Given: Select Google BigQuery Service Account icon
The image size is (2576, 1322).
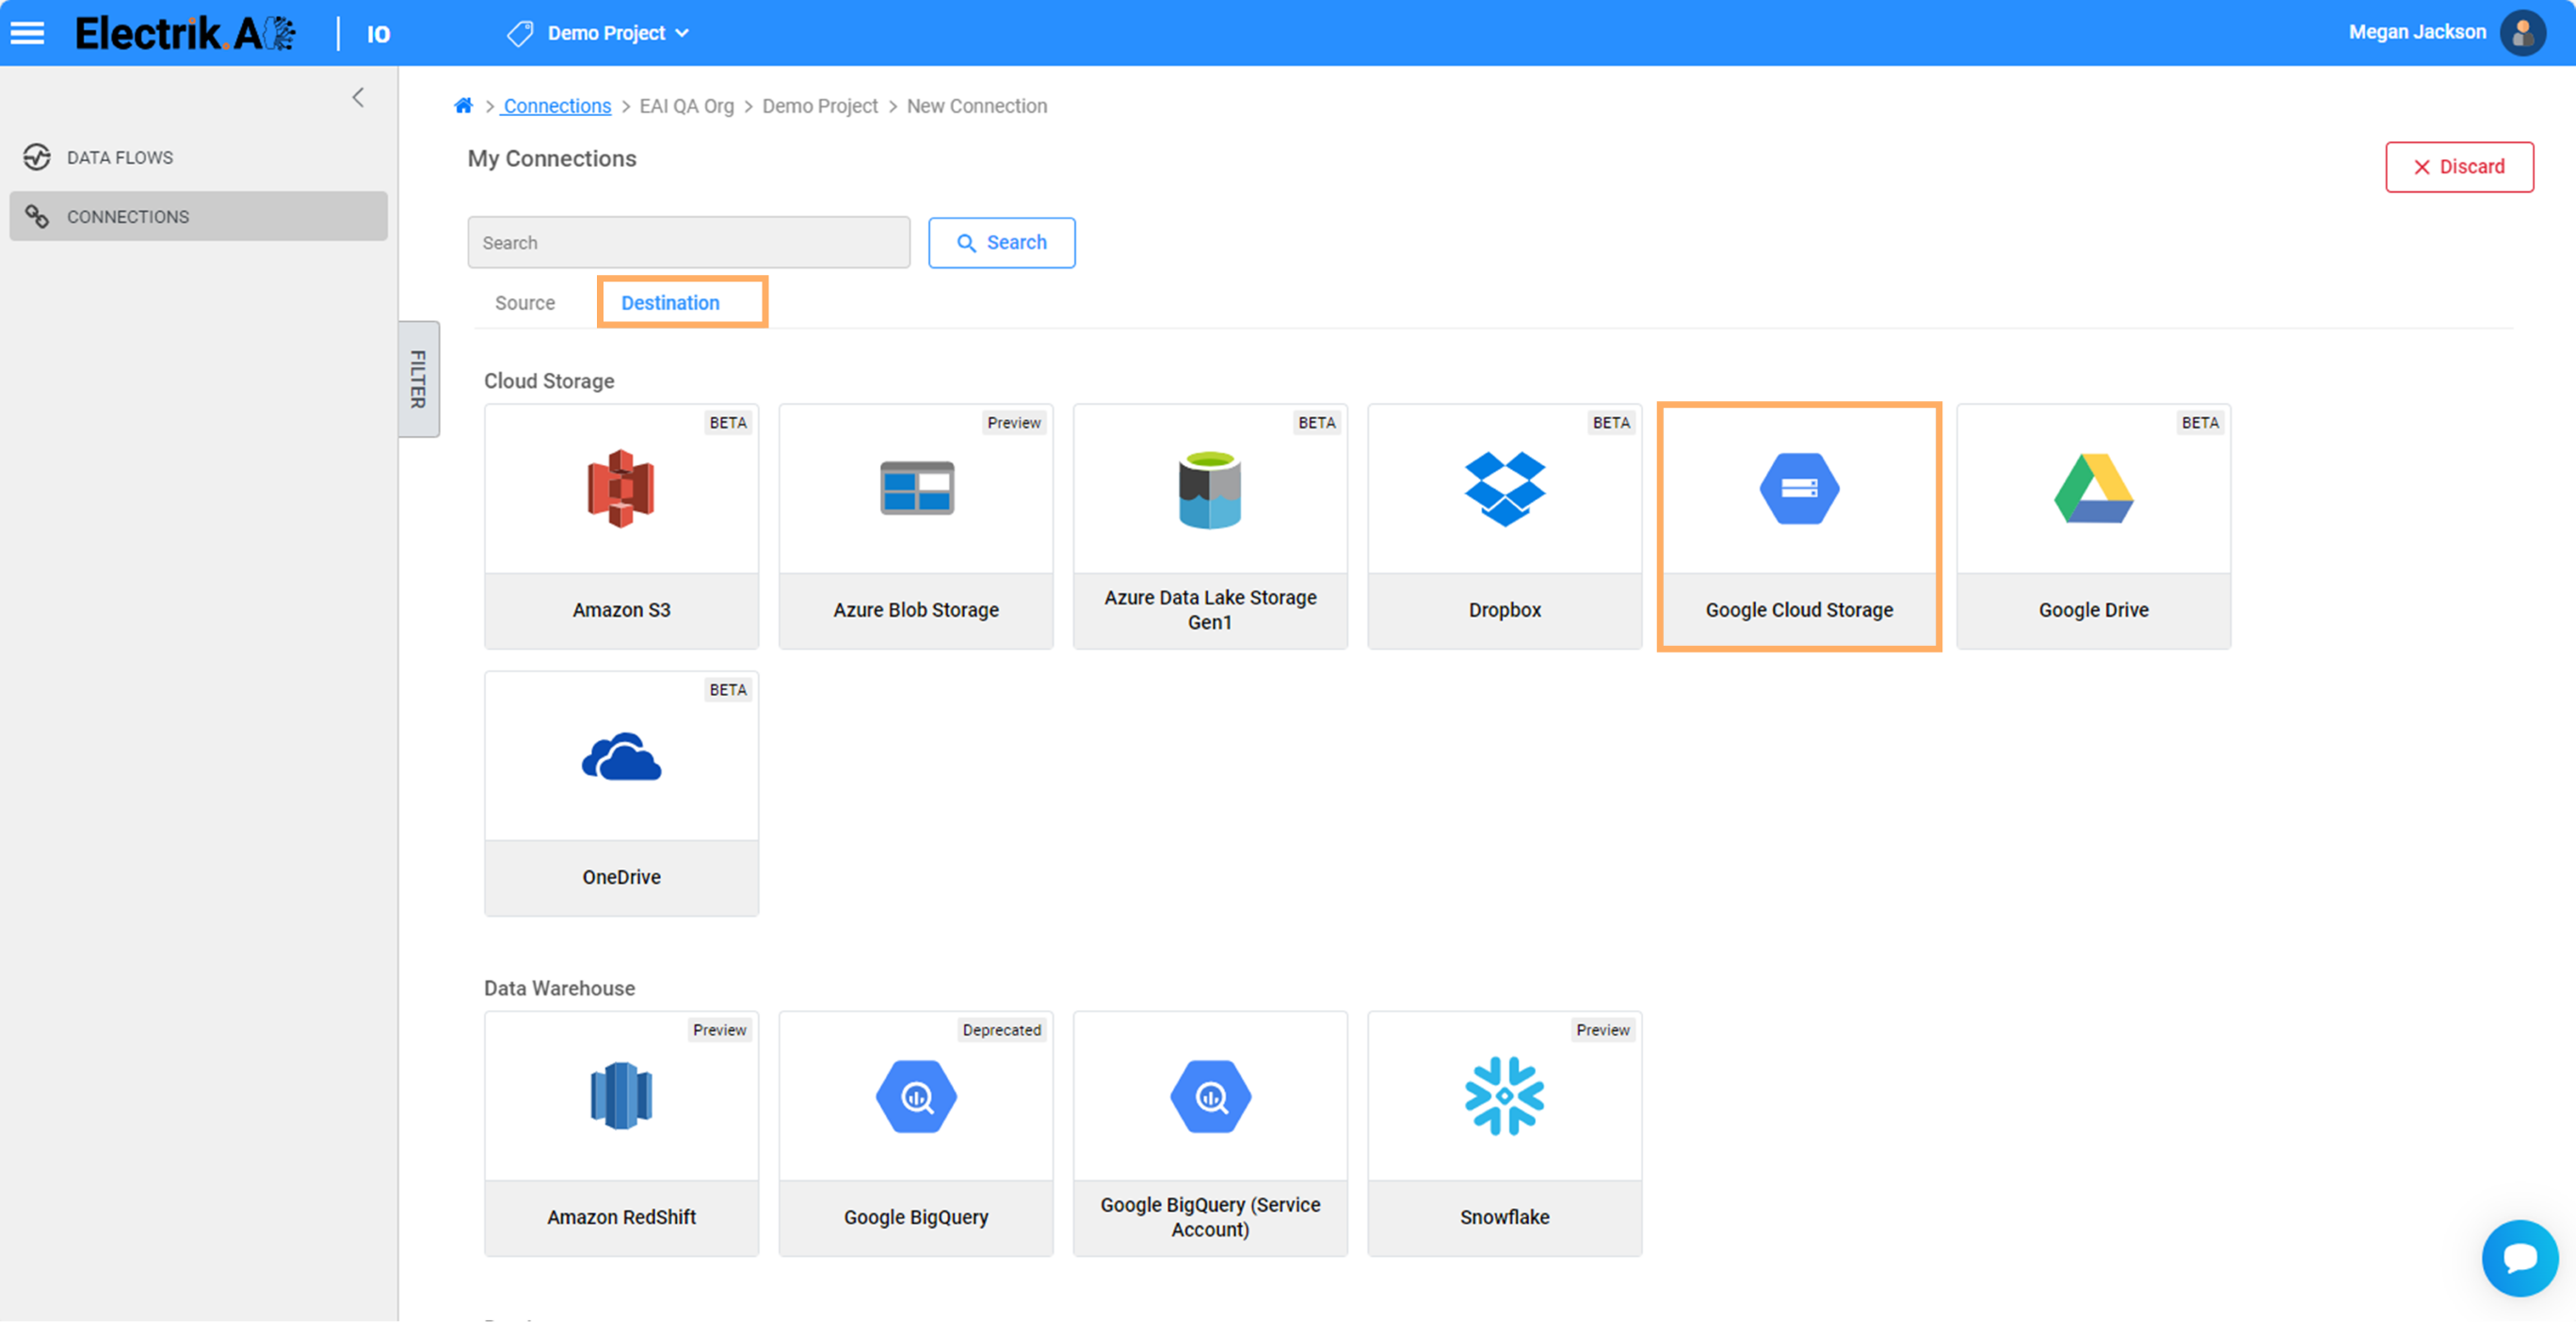Looking at the screenshot, I should (1210, 1097).
